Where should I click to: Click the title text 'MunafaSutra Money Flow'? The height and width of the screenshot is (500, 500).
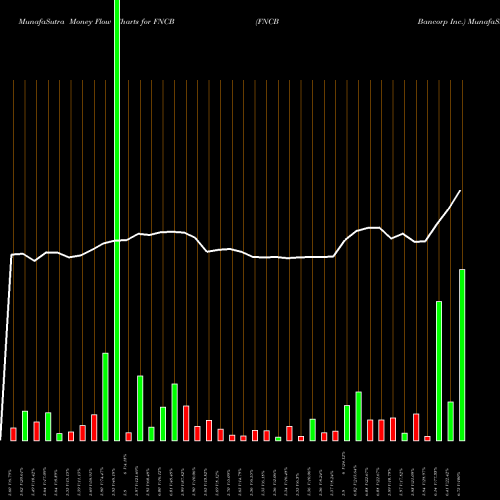tap(65, 22)
